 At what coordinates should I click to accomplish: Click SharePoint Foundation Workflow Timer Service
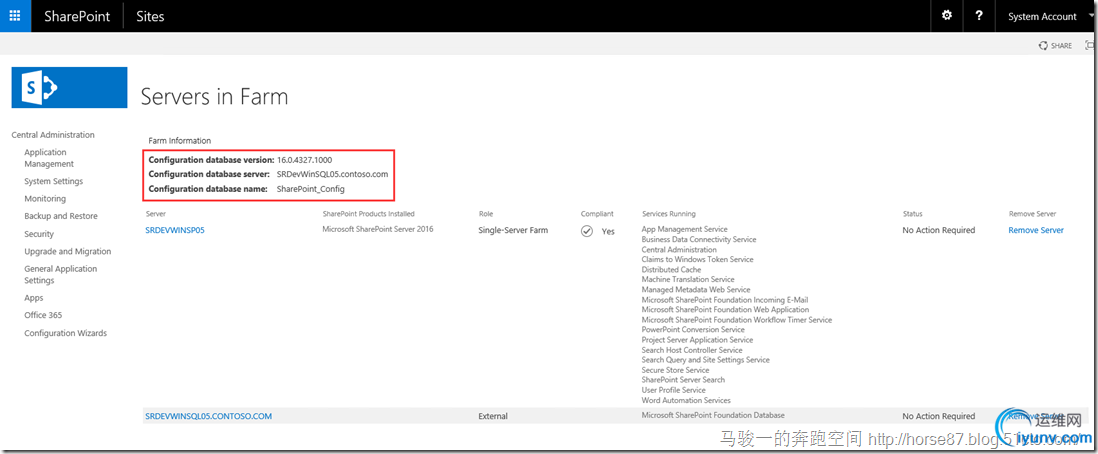coord(737,319)
